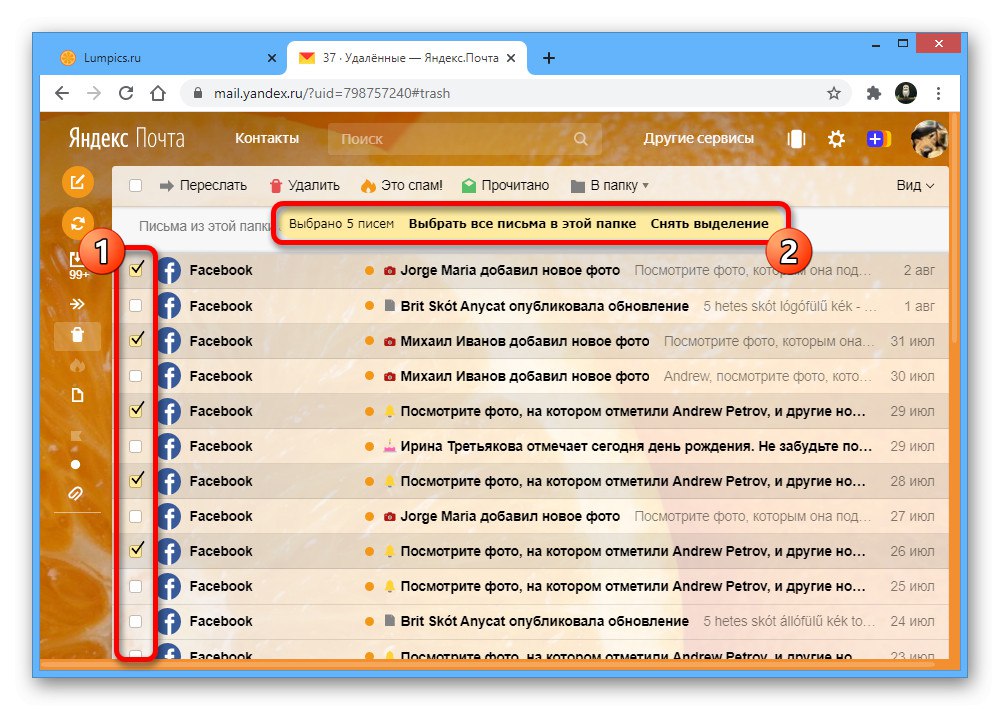
Task: Check the Ирина Третьякова birthday email
Action: 135,446
